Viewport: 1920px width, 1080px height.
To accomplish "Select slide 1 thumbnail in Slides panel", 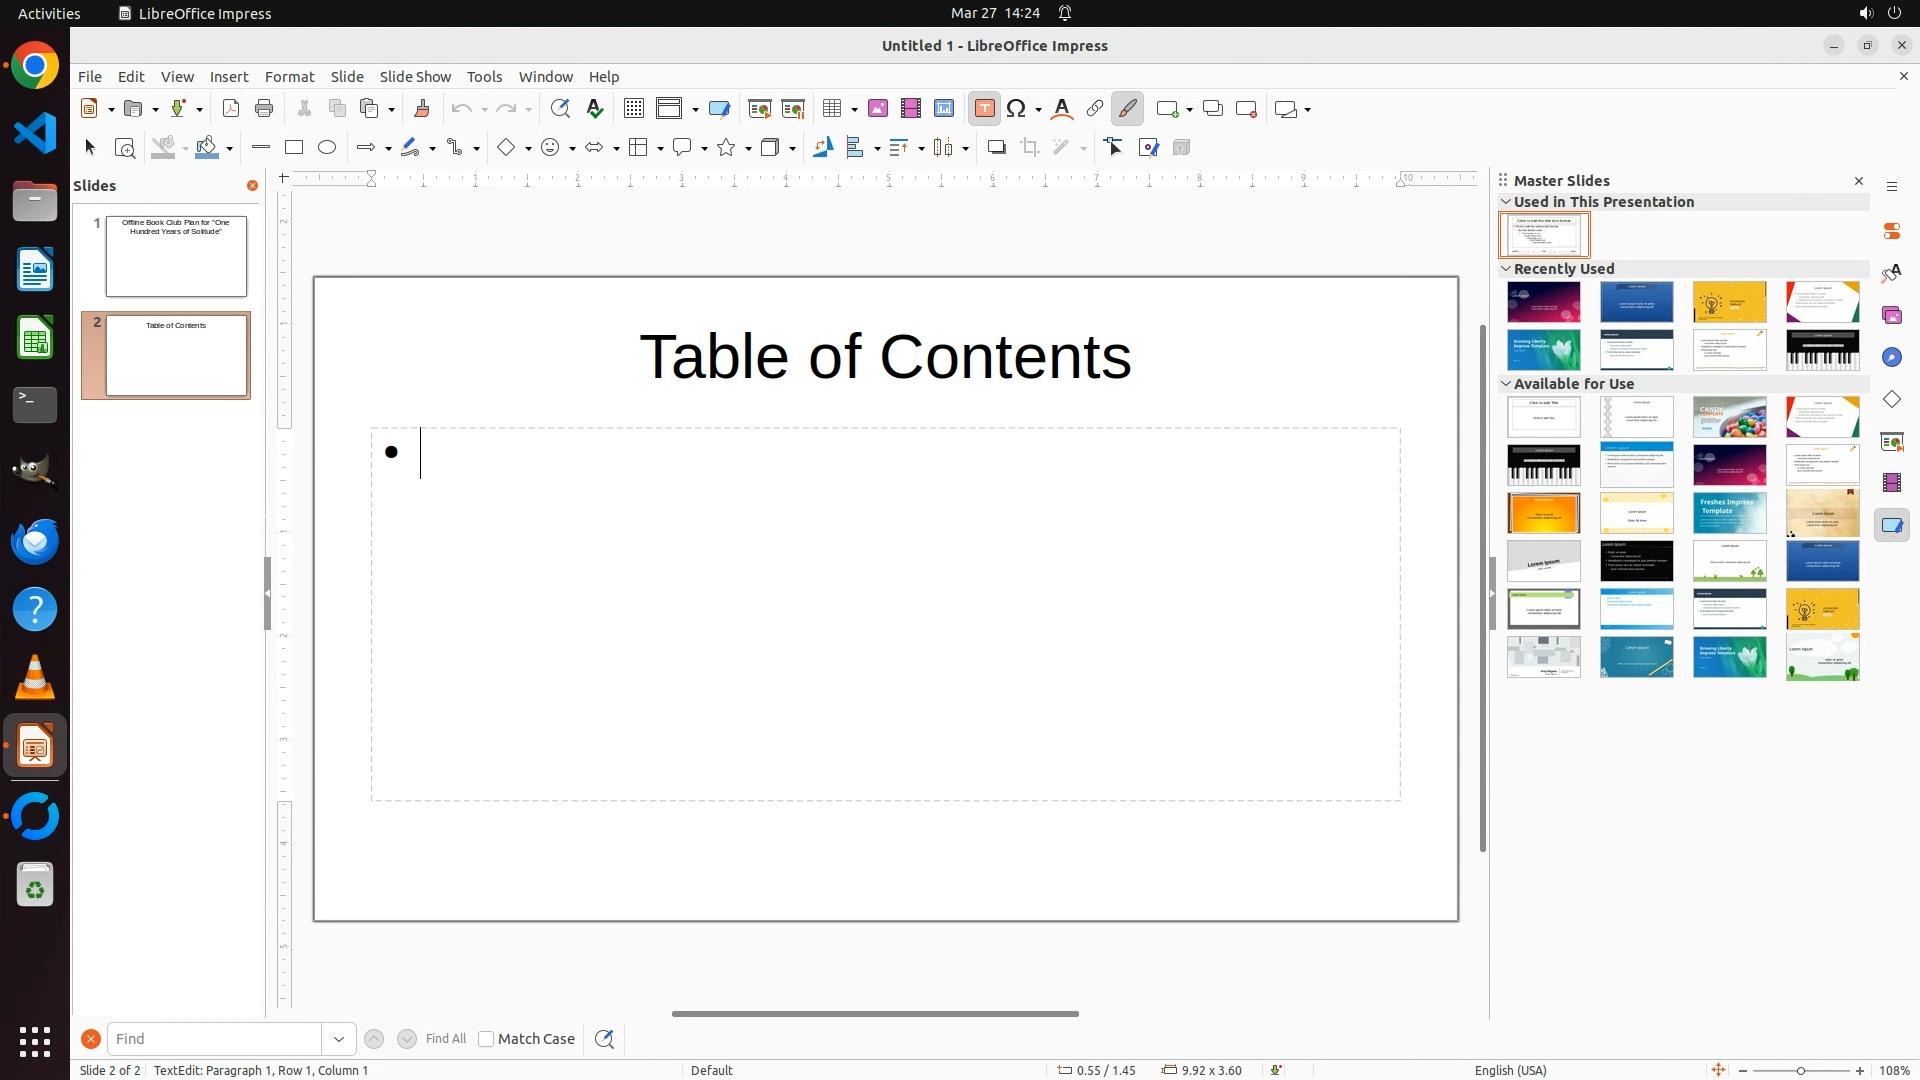I will [x=176, y=256].
